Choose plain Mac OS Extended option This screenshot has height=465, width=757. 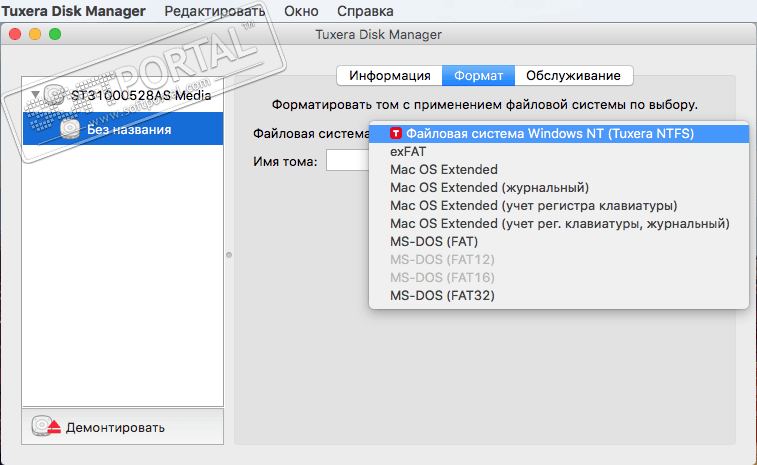point(559,169)
